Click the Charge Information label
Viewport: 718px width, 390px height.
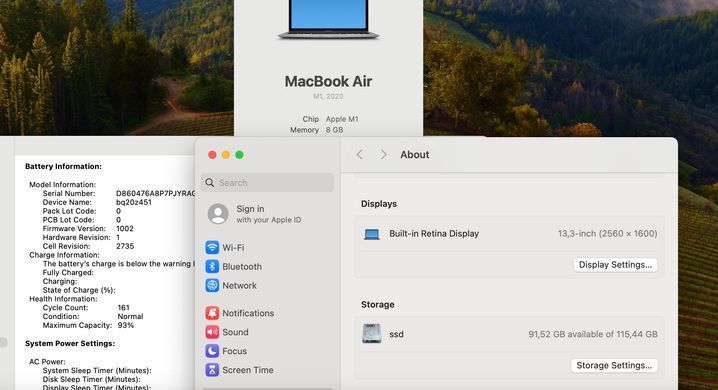64,255
